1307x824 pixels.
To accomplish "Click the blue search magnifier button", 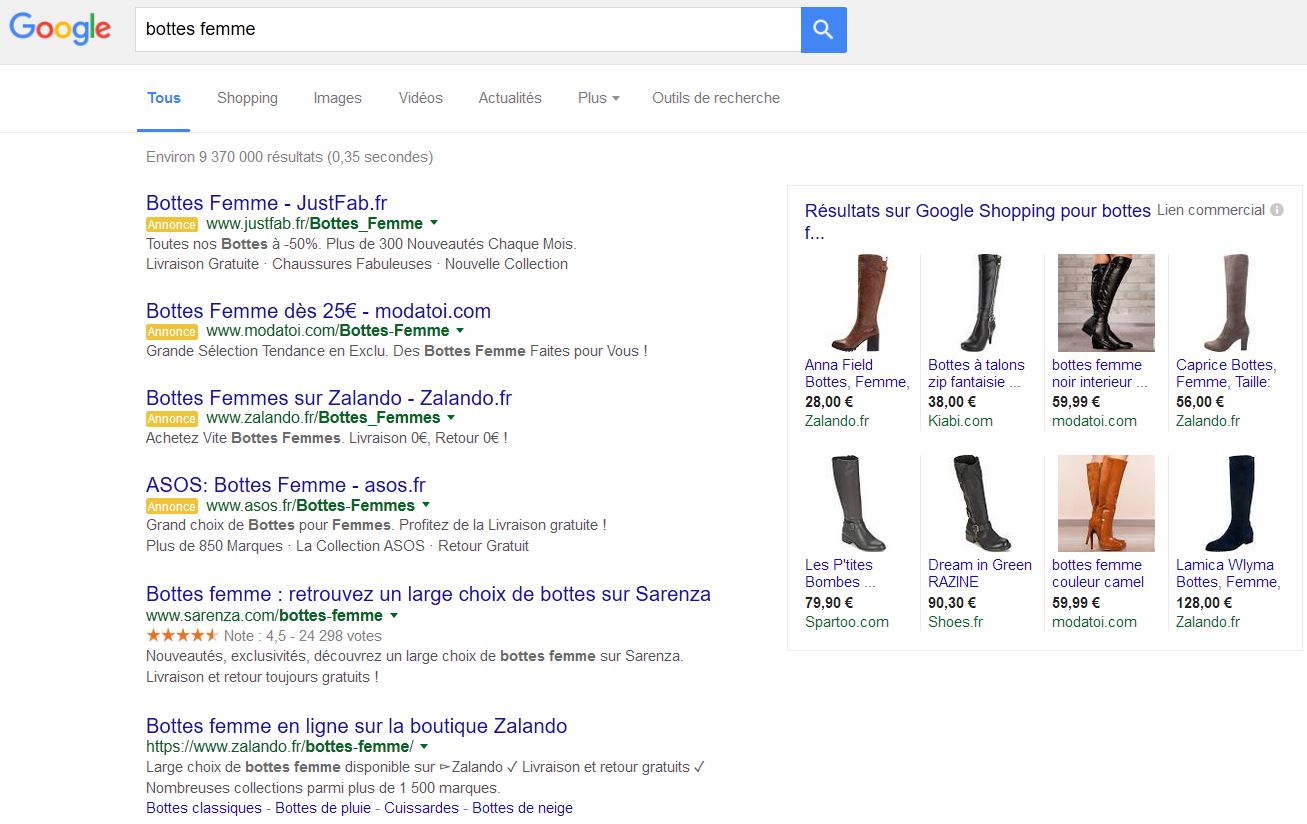I will (x=823, y=30).
